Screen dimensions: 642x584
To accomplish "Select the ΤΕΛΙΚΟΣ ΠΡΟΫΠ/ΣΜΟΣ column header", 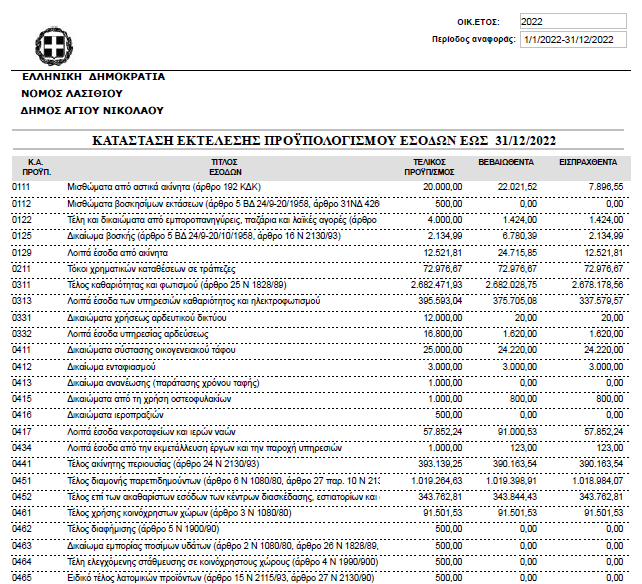I will pyautogui.click(x=435, y=166).
